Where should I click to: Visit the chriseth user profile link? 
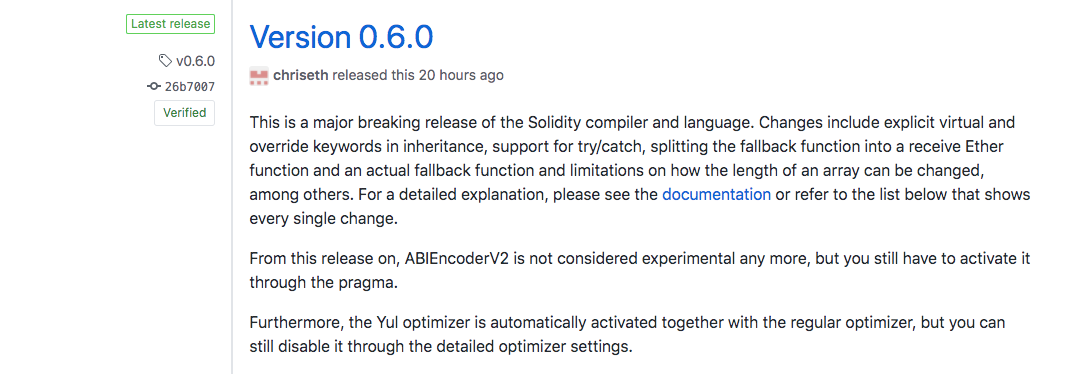click(301, 75)
